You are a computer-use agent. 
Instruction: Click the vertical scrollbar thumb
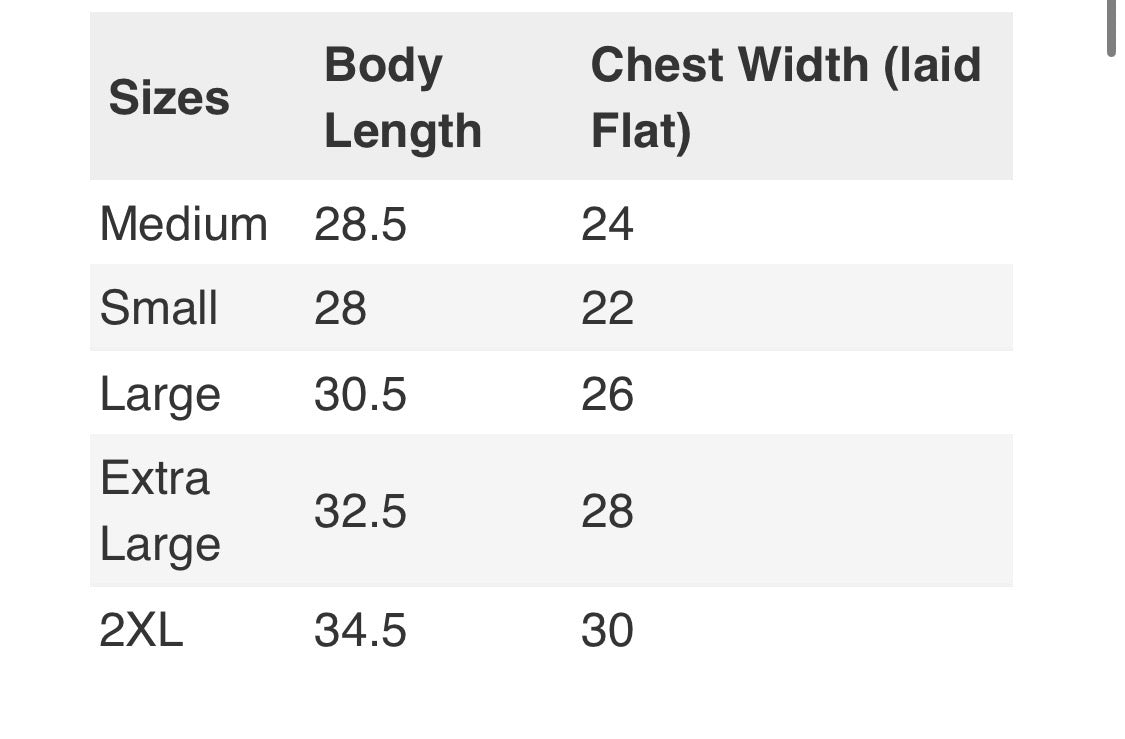1111,28
